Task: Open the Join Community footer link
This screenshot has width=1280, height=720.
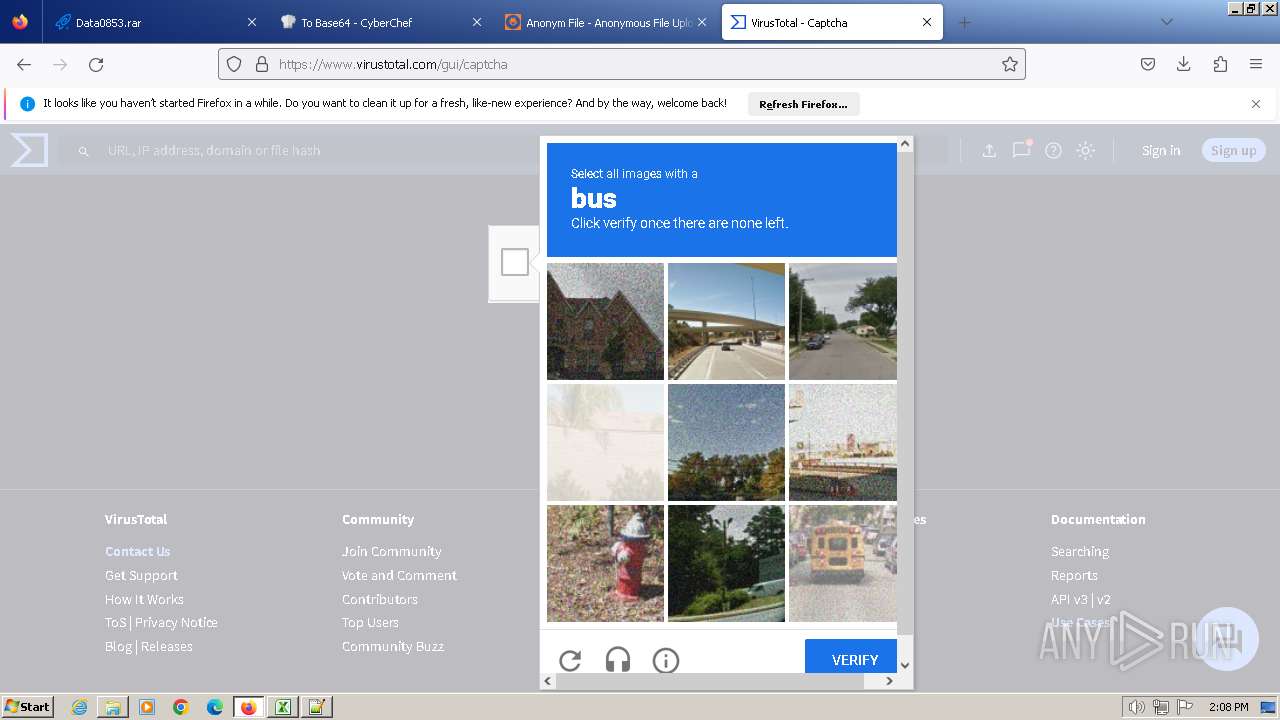Action: (x=391, y=551)
